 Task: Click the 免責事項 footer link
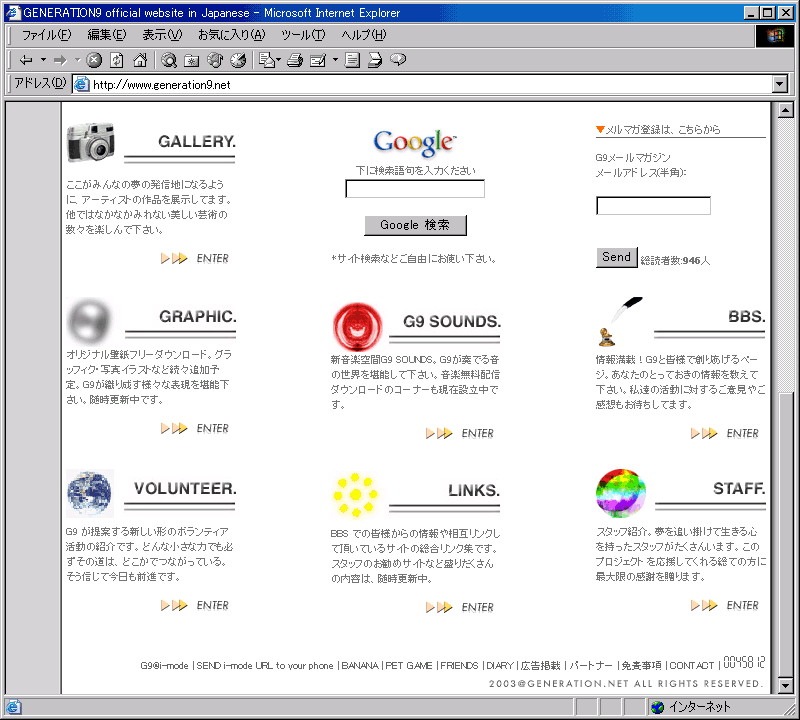point(641,665)
